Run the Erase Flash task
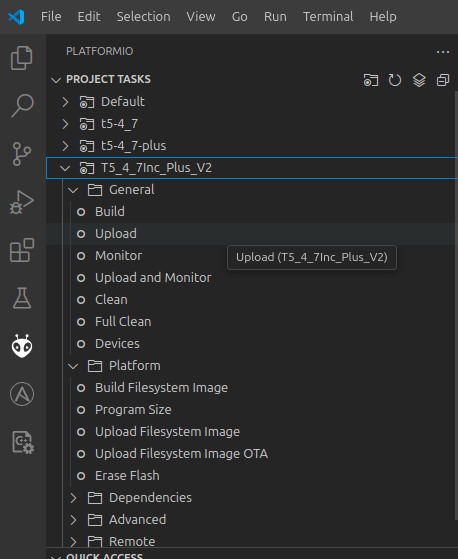The height and width of the screenshot is (559, 458). click(x=127, y=476)
